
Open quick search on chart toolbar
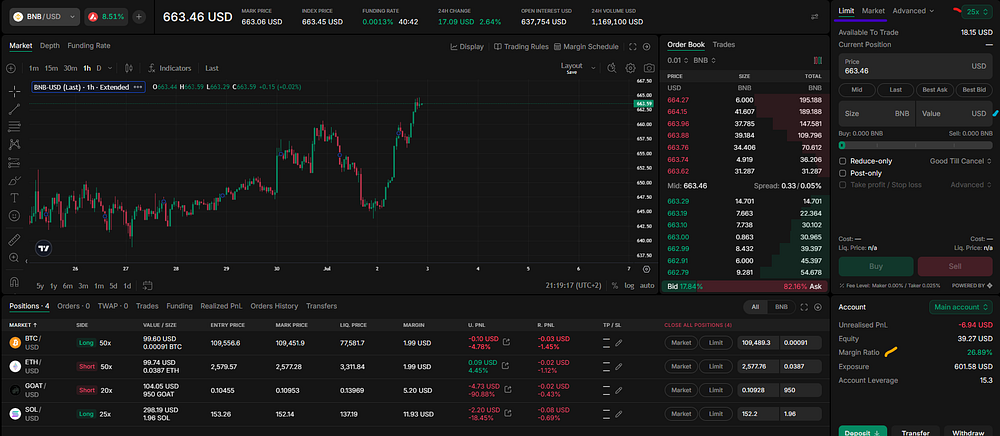coord(612,68)
